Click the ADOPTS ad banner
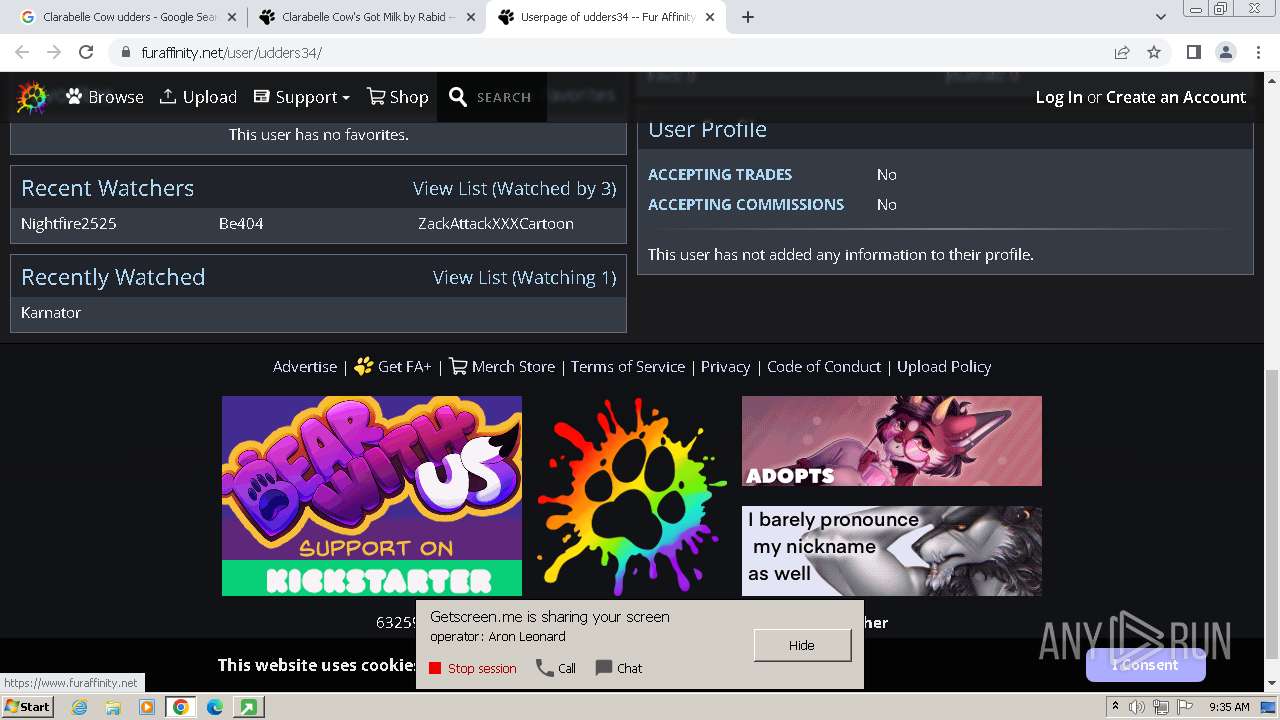This screenshot has width=1280, height=720. pos(892,441)
